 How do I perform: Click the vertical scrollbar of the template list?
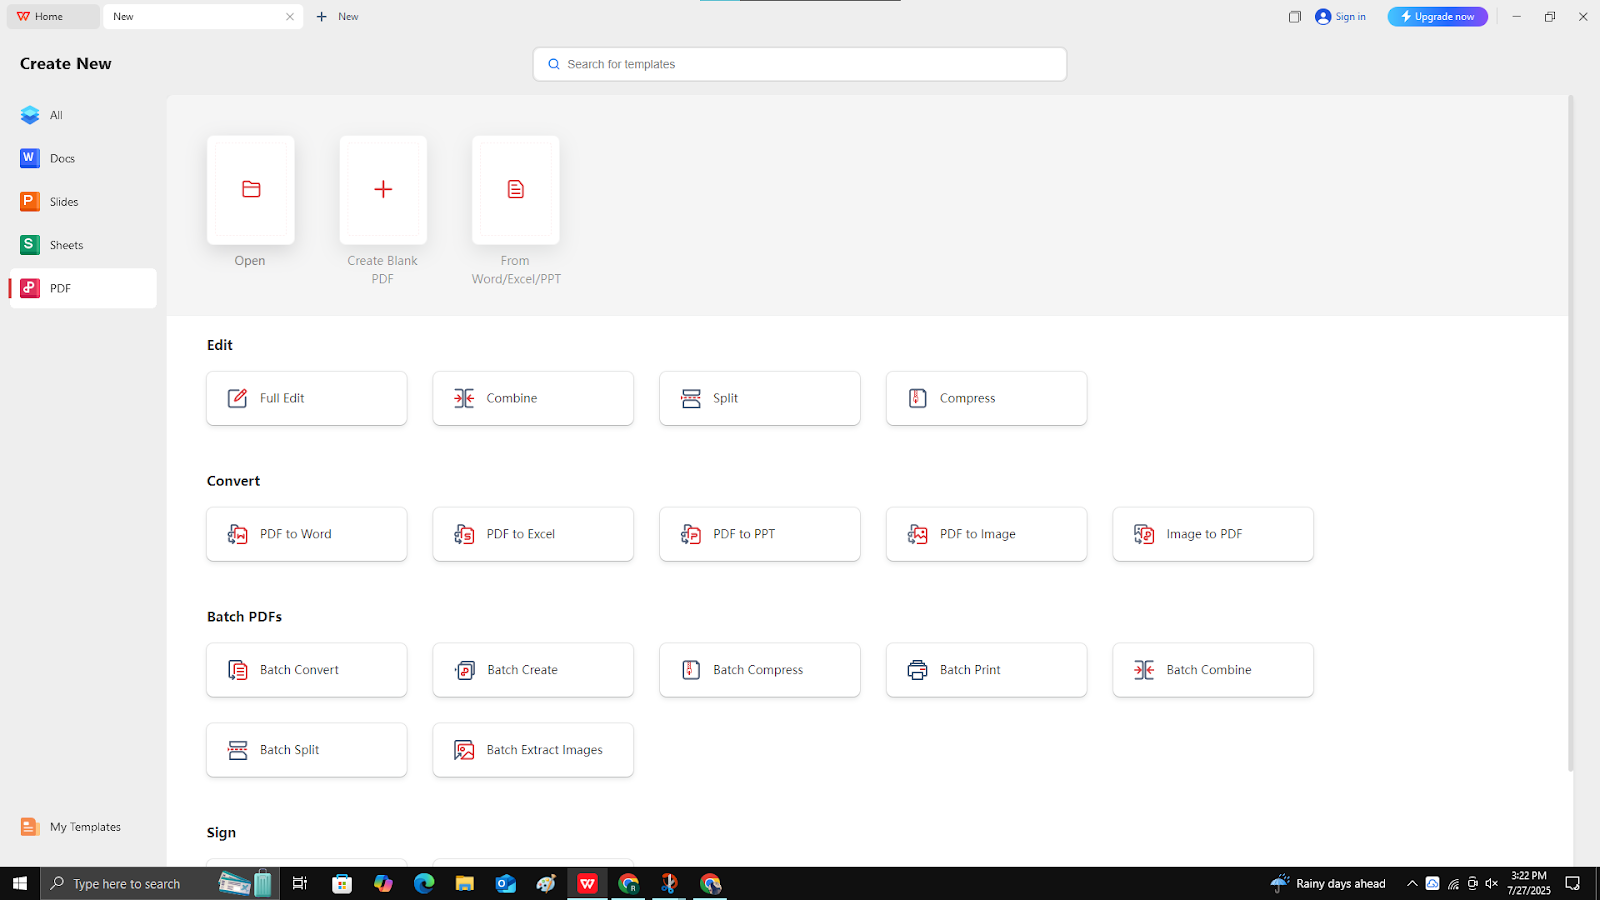(1570, 432)
